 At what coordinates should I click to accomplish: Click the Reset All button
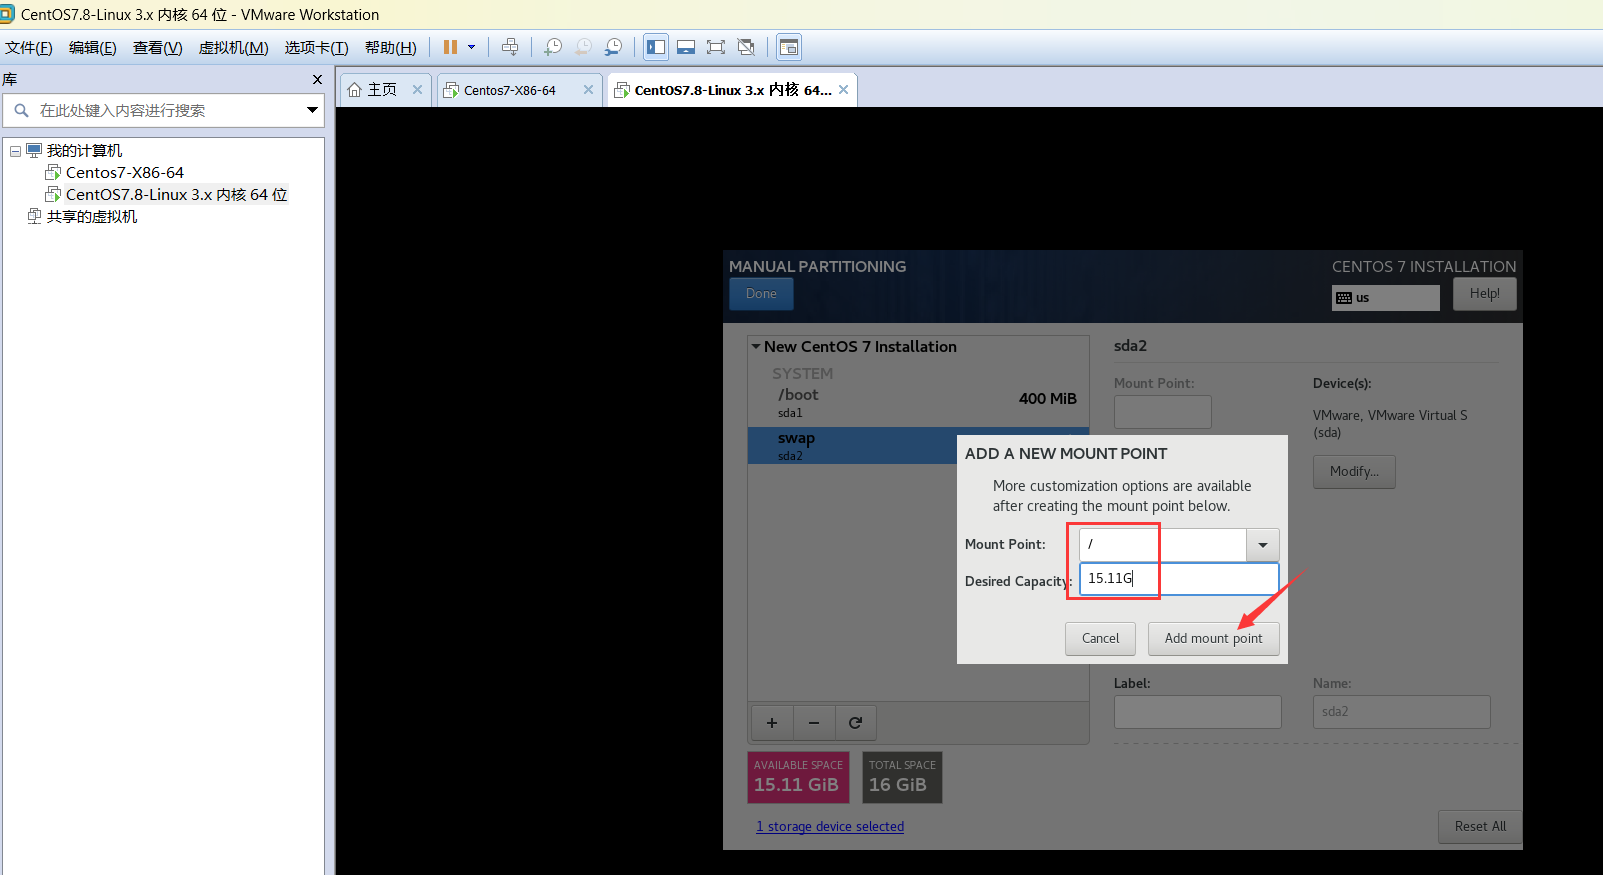1480,827
